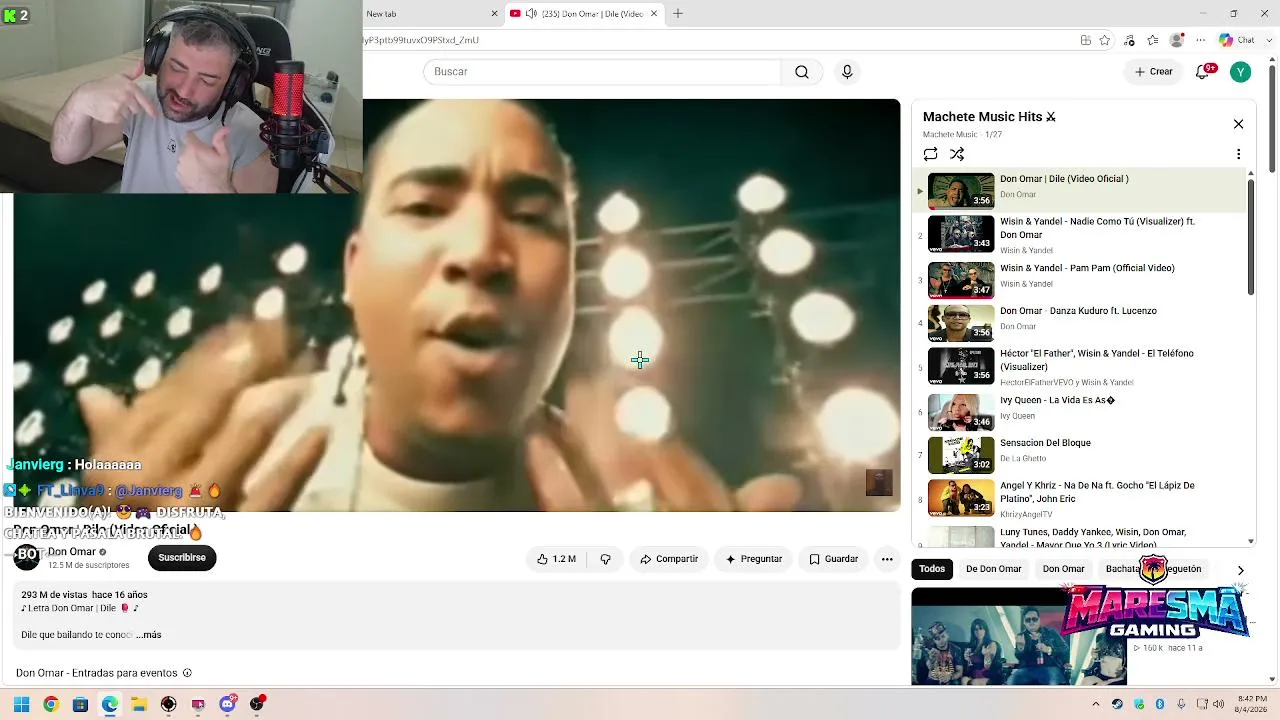Viewport: 1280px width, 720px height.
Task: Open more video actions ellipsis
Action: click(x=887, y=559)
